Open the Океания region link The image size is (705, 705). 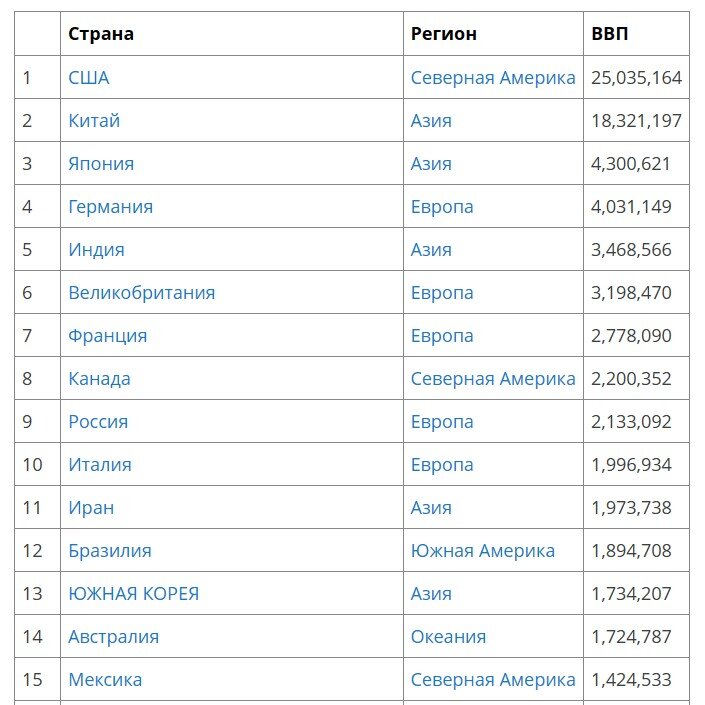(448, 637)
